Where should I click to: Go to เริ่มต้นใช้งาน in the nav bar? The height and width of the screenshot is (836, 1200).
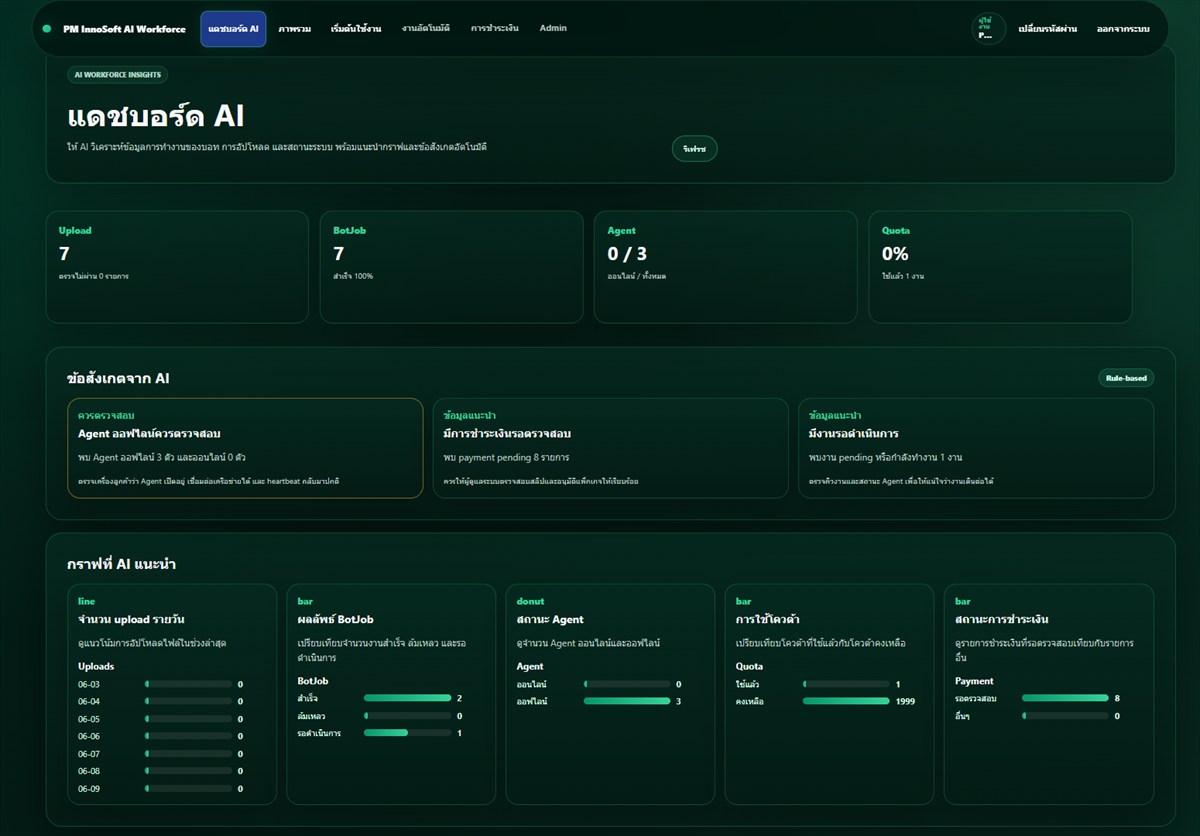point(356,29)
